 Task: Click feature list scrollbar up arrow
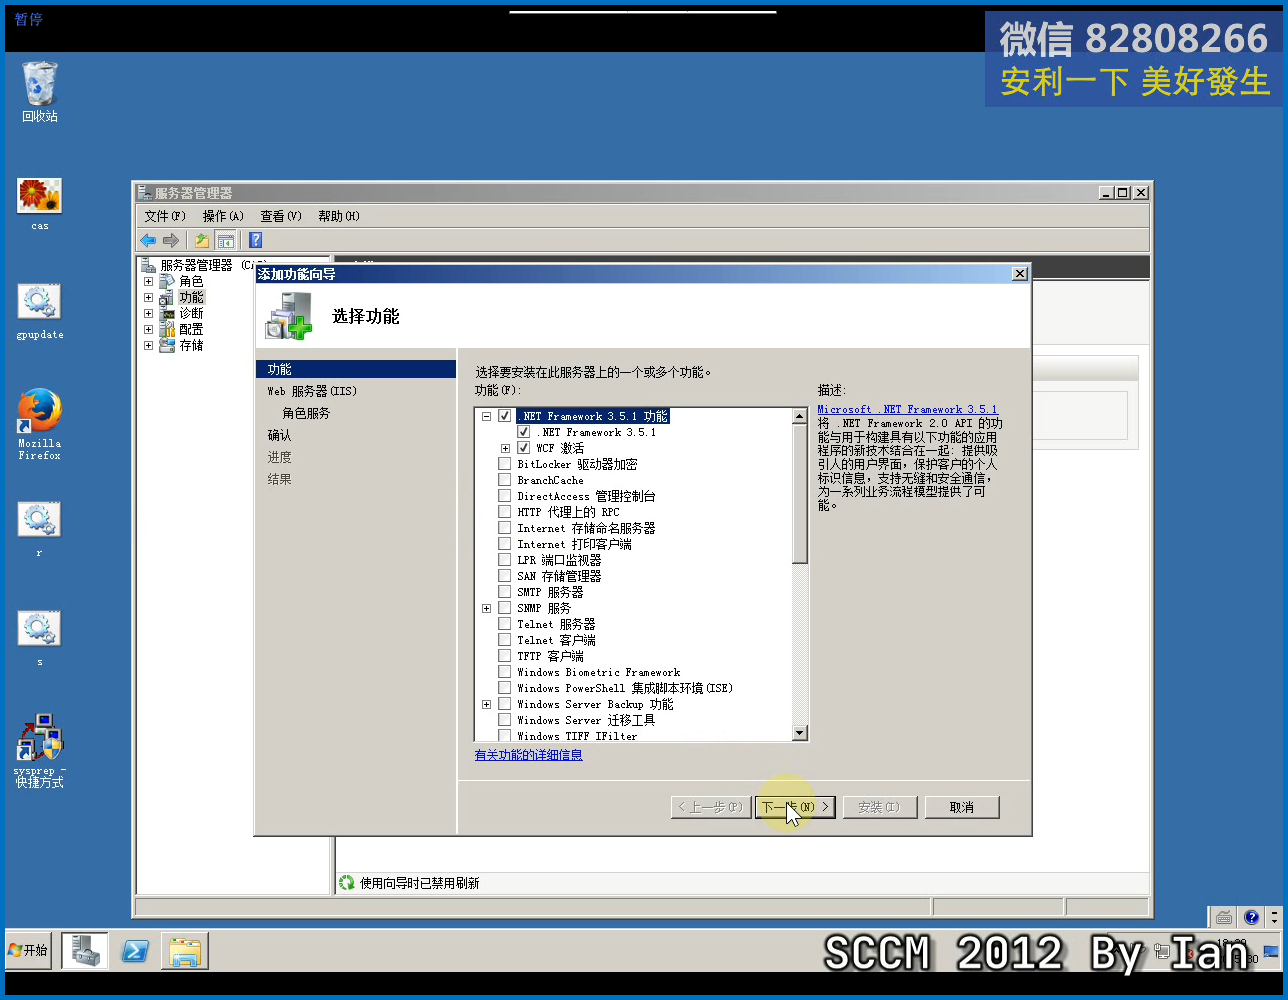tap(799, 416)
